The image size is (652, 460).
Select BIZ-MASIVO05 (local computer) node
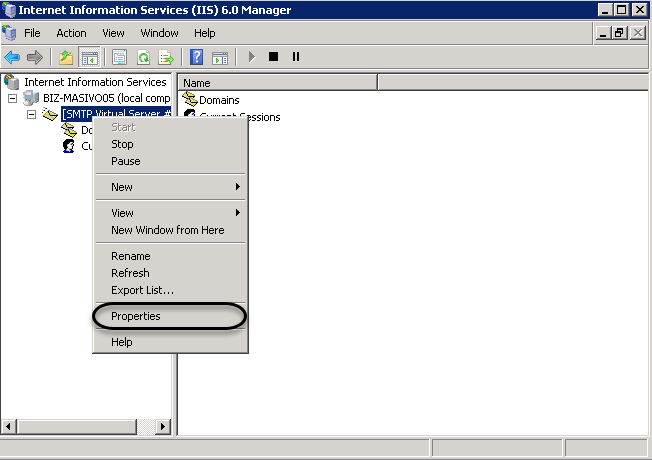[106, 98]
